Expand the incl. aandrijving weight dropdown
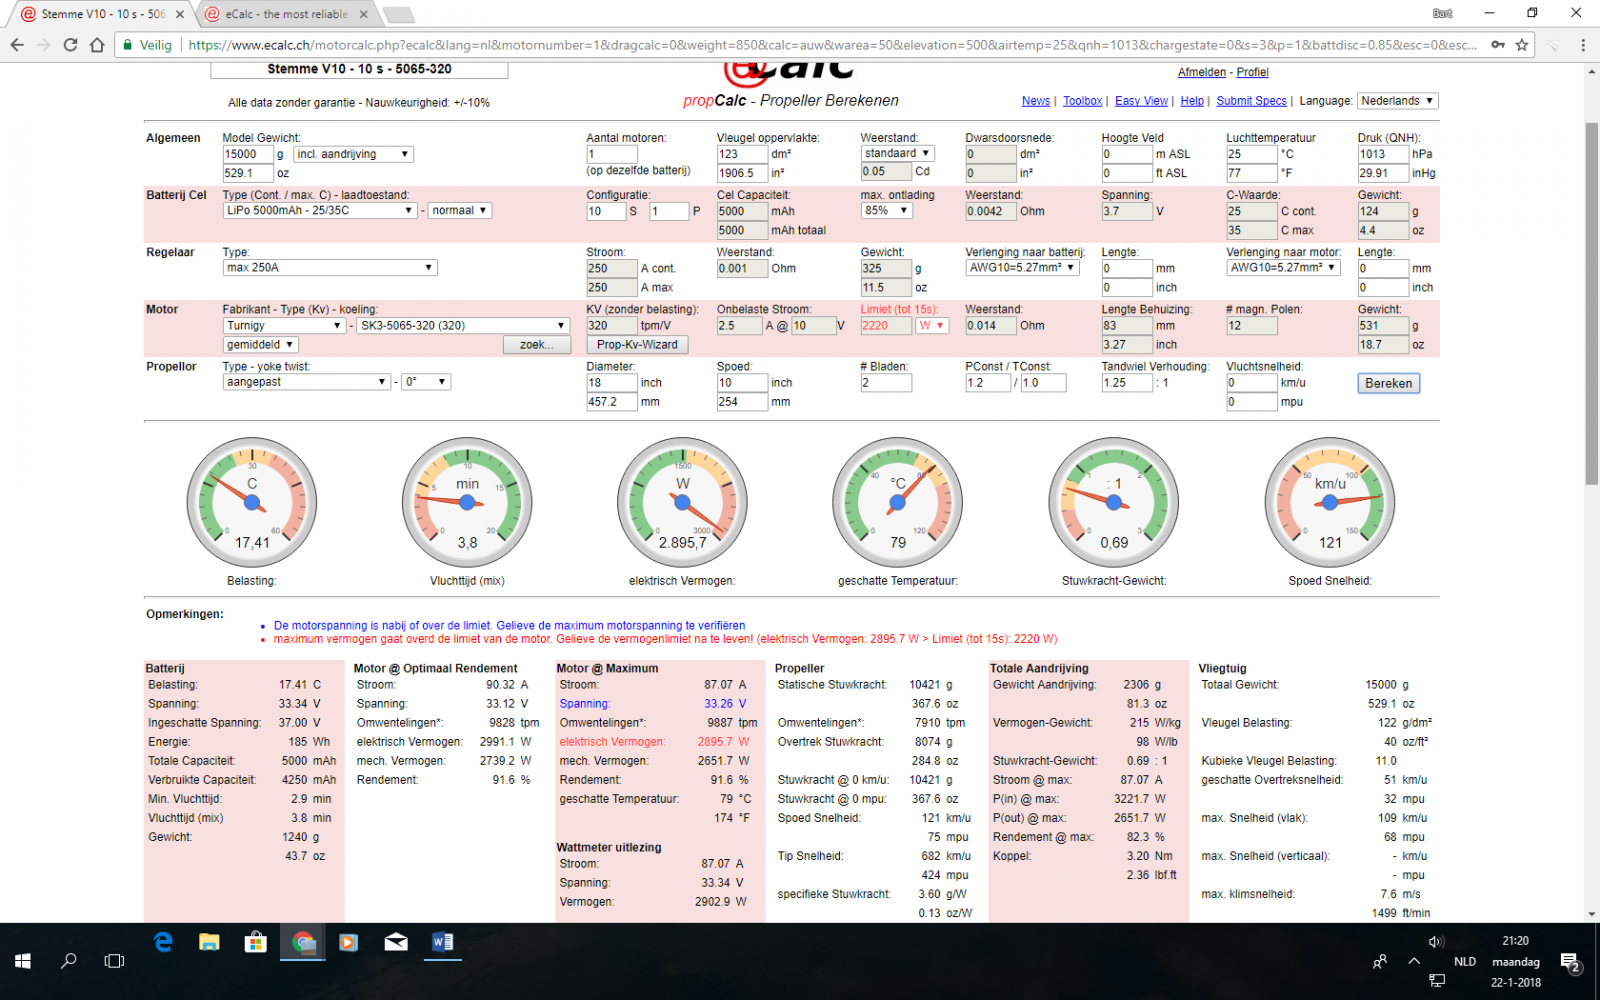Viewport: 1600px width, 1000px height. (353, 154)
